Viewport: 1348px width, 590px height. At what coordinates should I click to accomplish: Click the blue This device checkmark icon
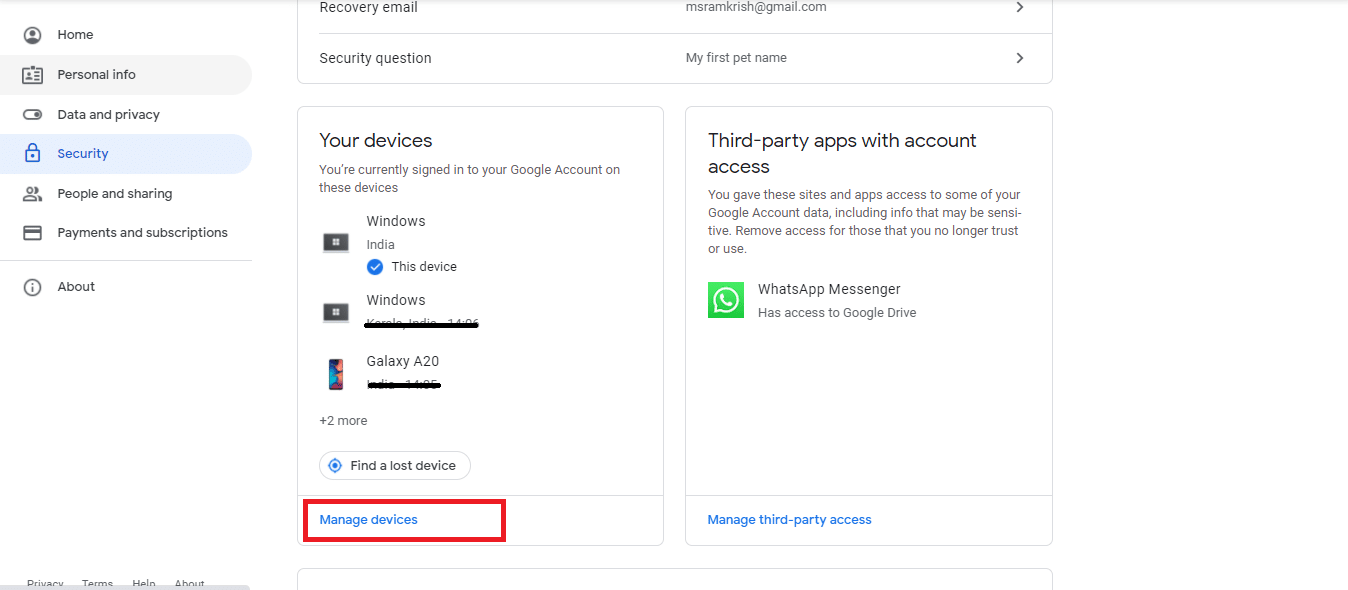point(375,267)
